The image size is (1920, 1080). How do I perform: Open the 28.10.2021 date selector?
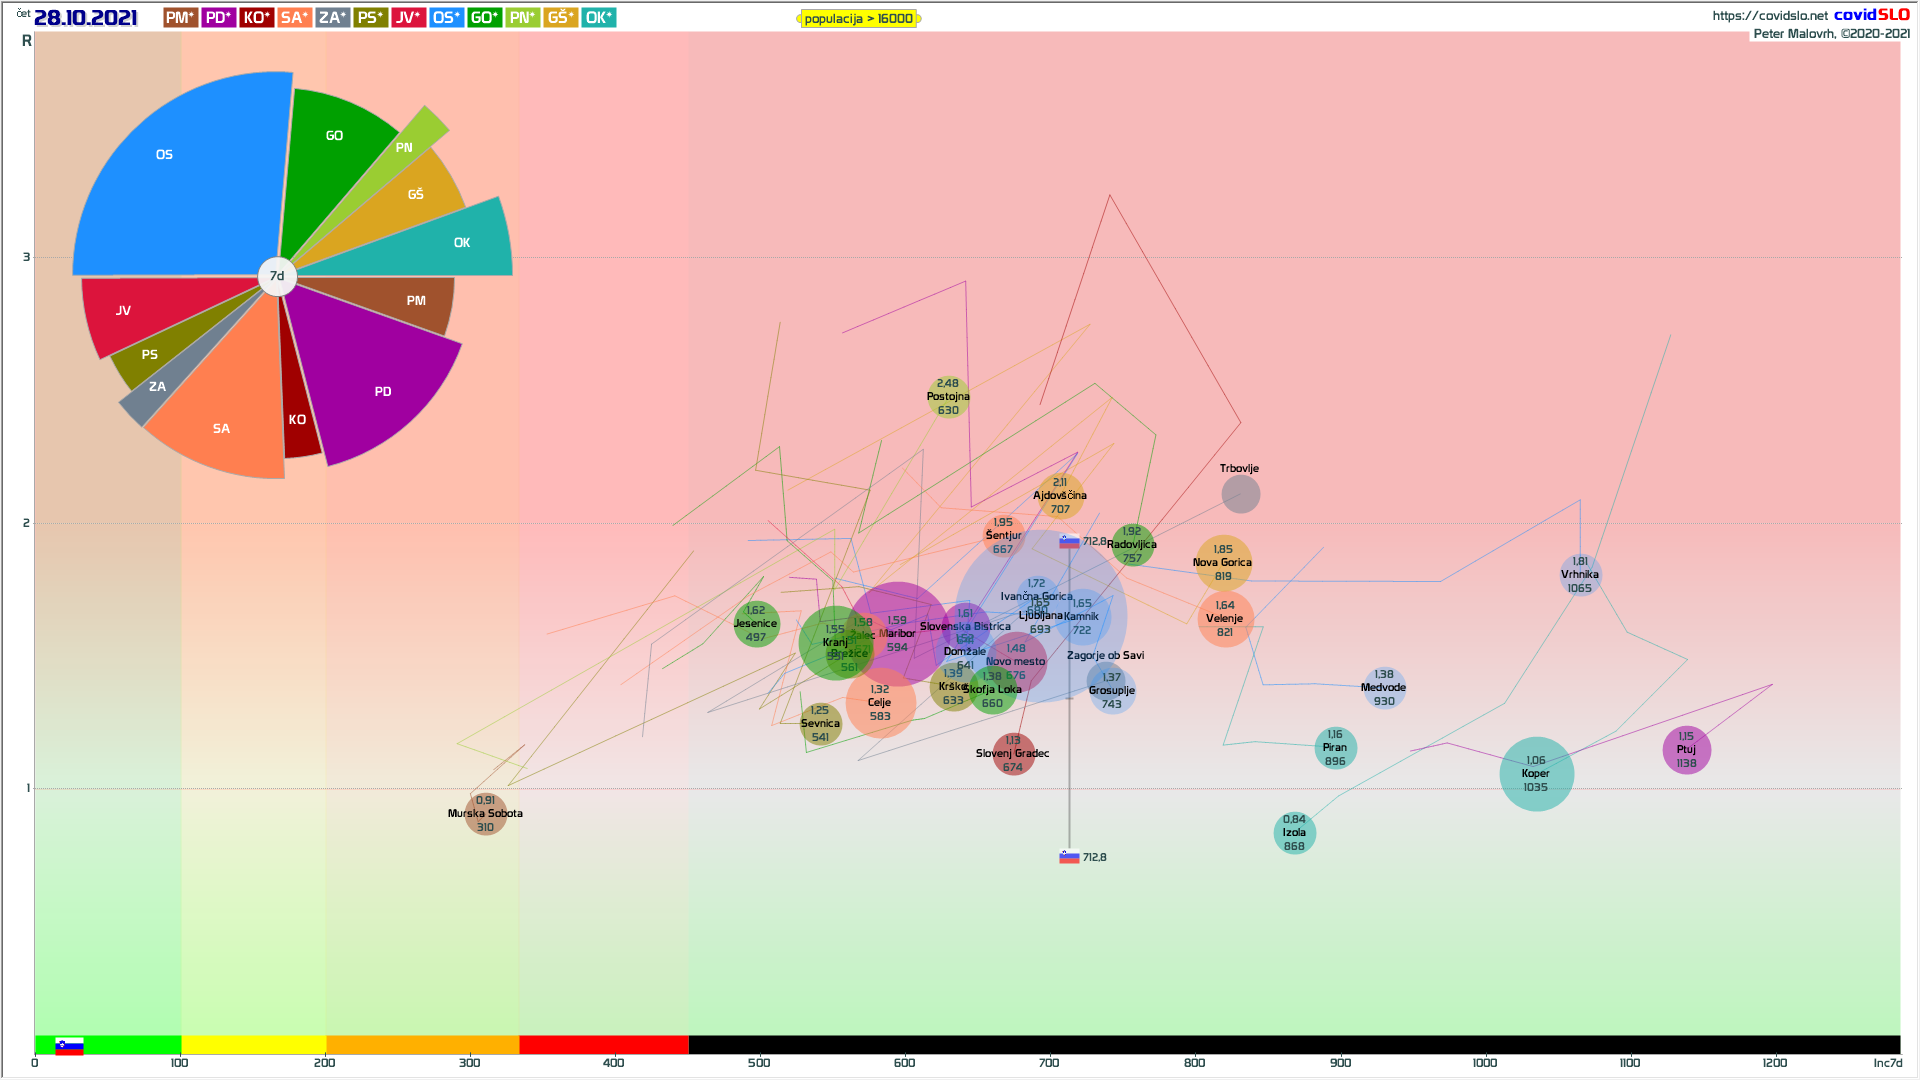tap(85, 18)
